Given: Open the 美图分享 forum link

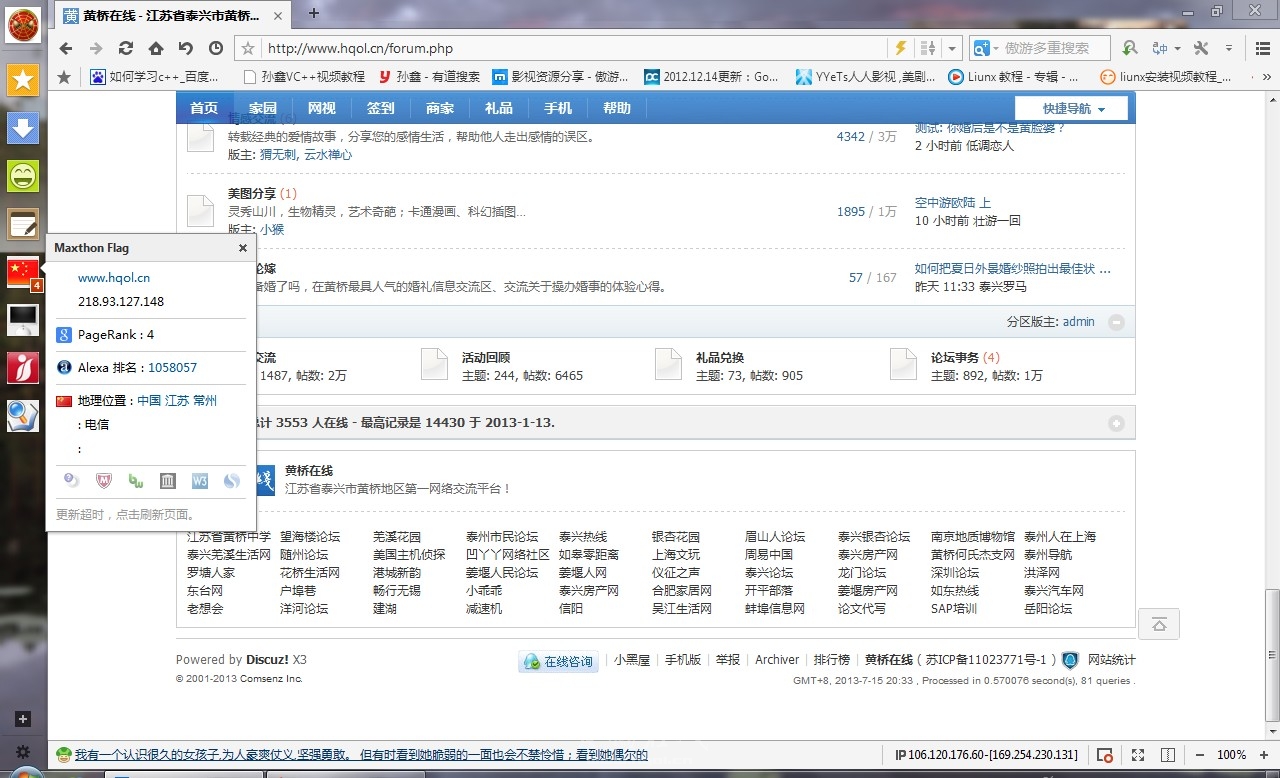Looking at the screenshot, I should tap(252, 193).
